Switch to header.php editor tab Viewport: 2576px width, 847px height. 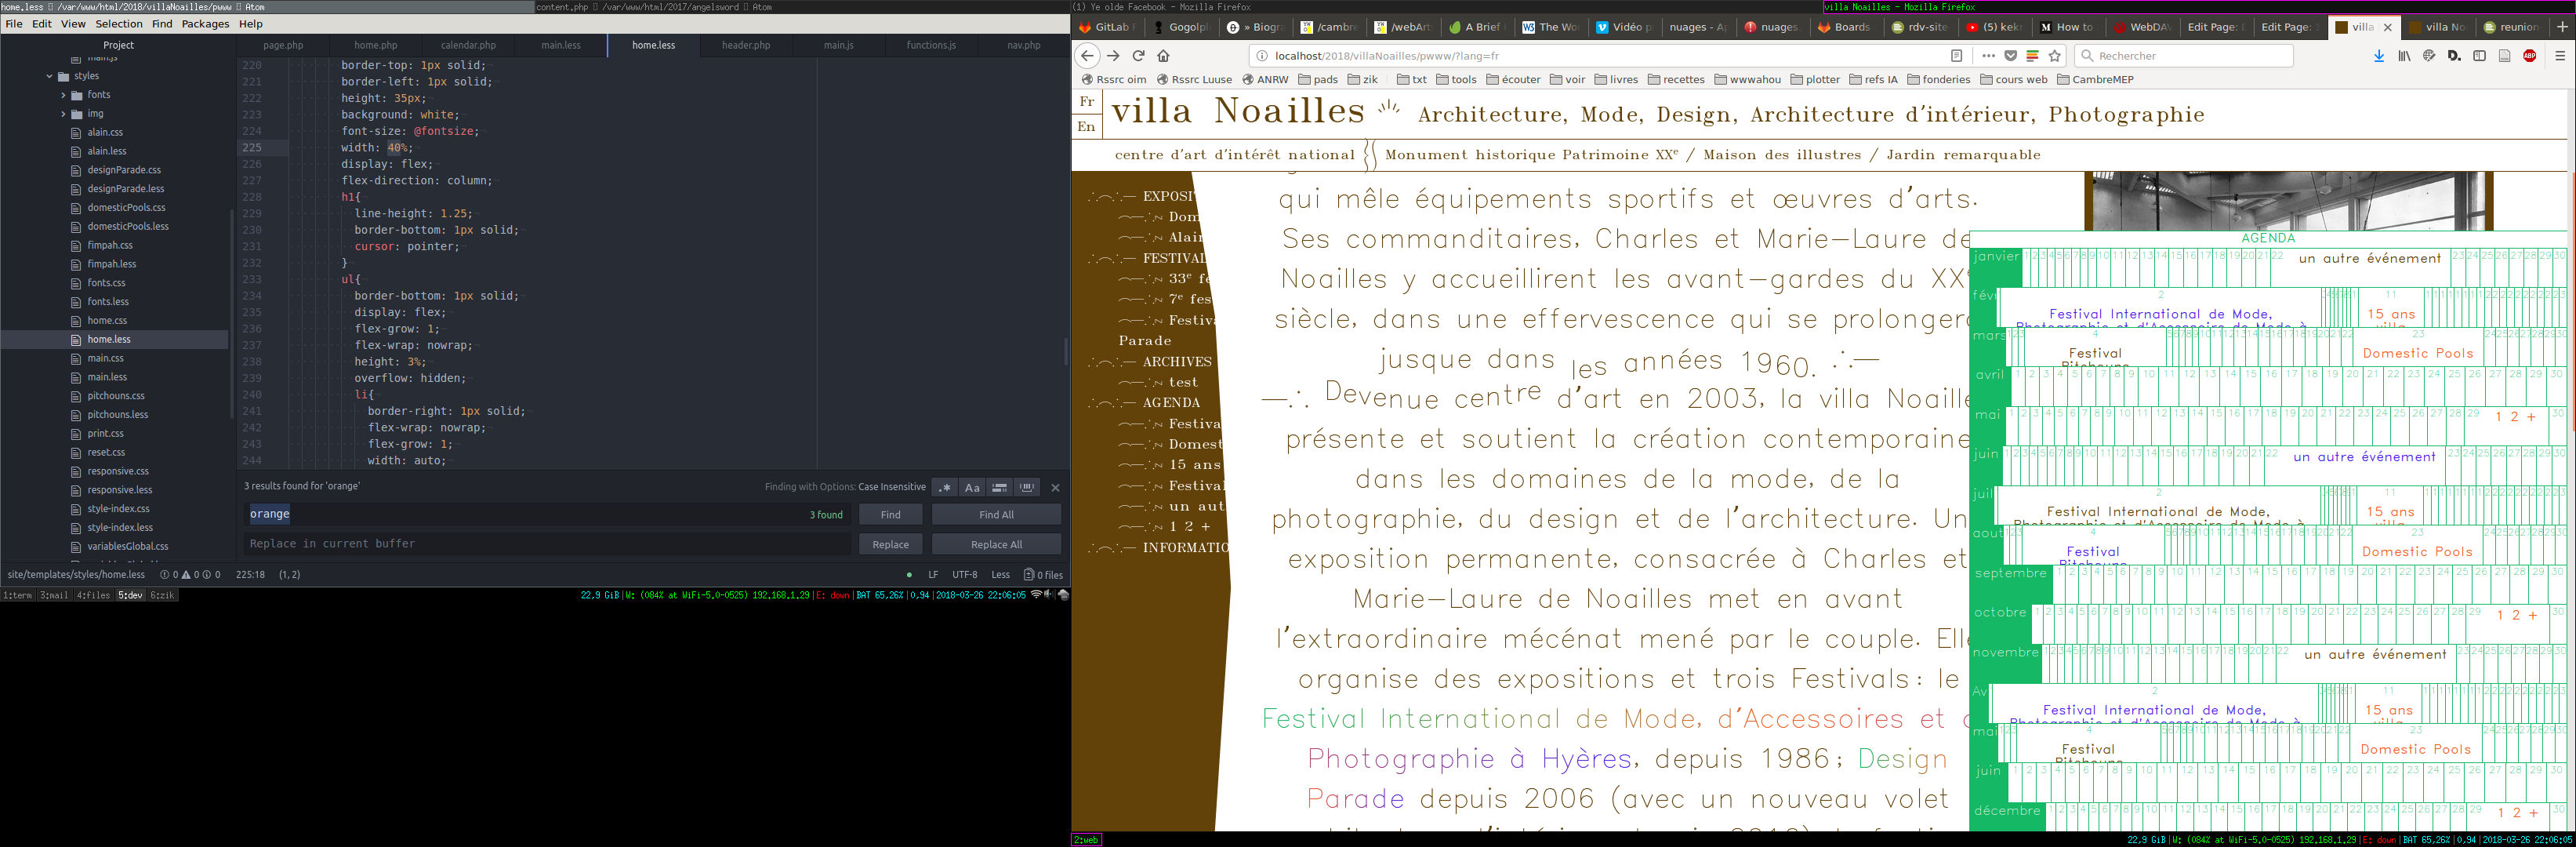click(x=746, y=45)
